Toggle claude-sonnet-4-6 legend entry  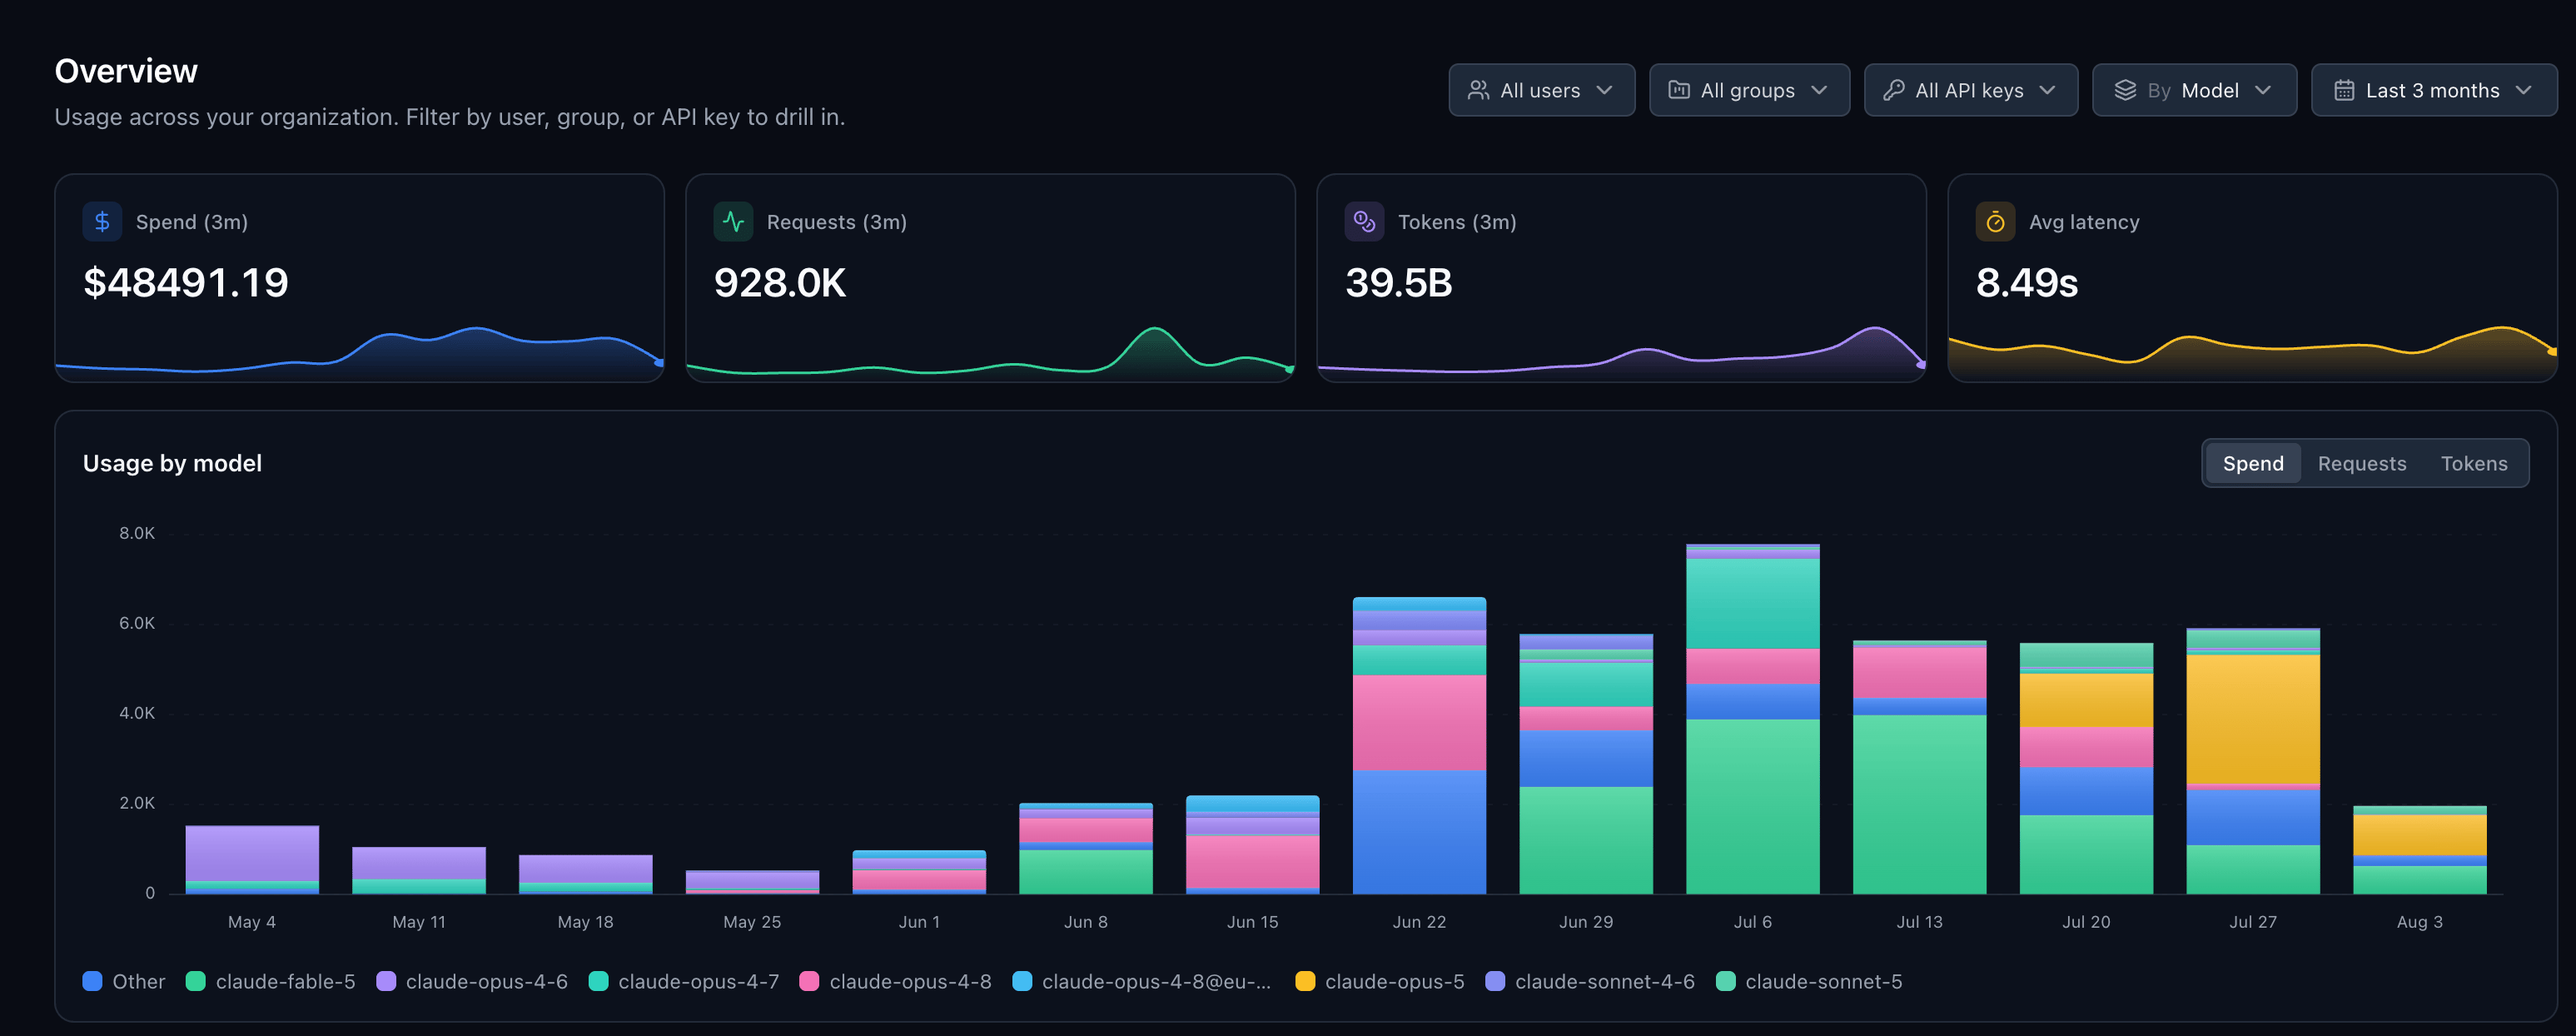1590,981
